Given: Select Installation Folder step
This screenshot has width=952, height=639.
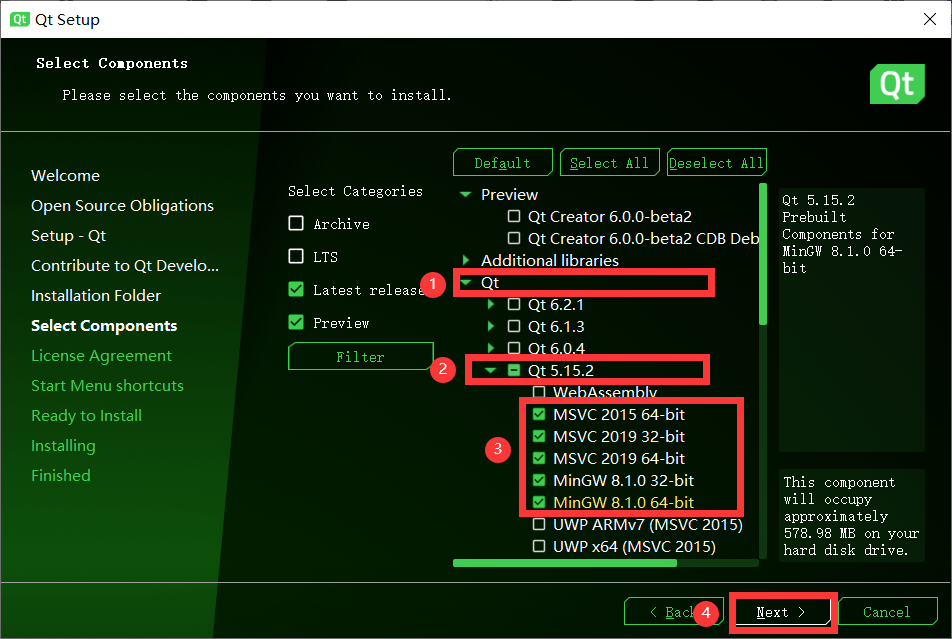Looking at the screenshot, I should [96, 296].
